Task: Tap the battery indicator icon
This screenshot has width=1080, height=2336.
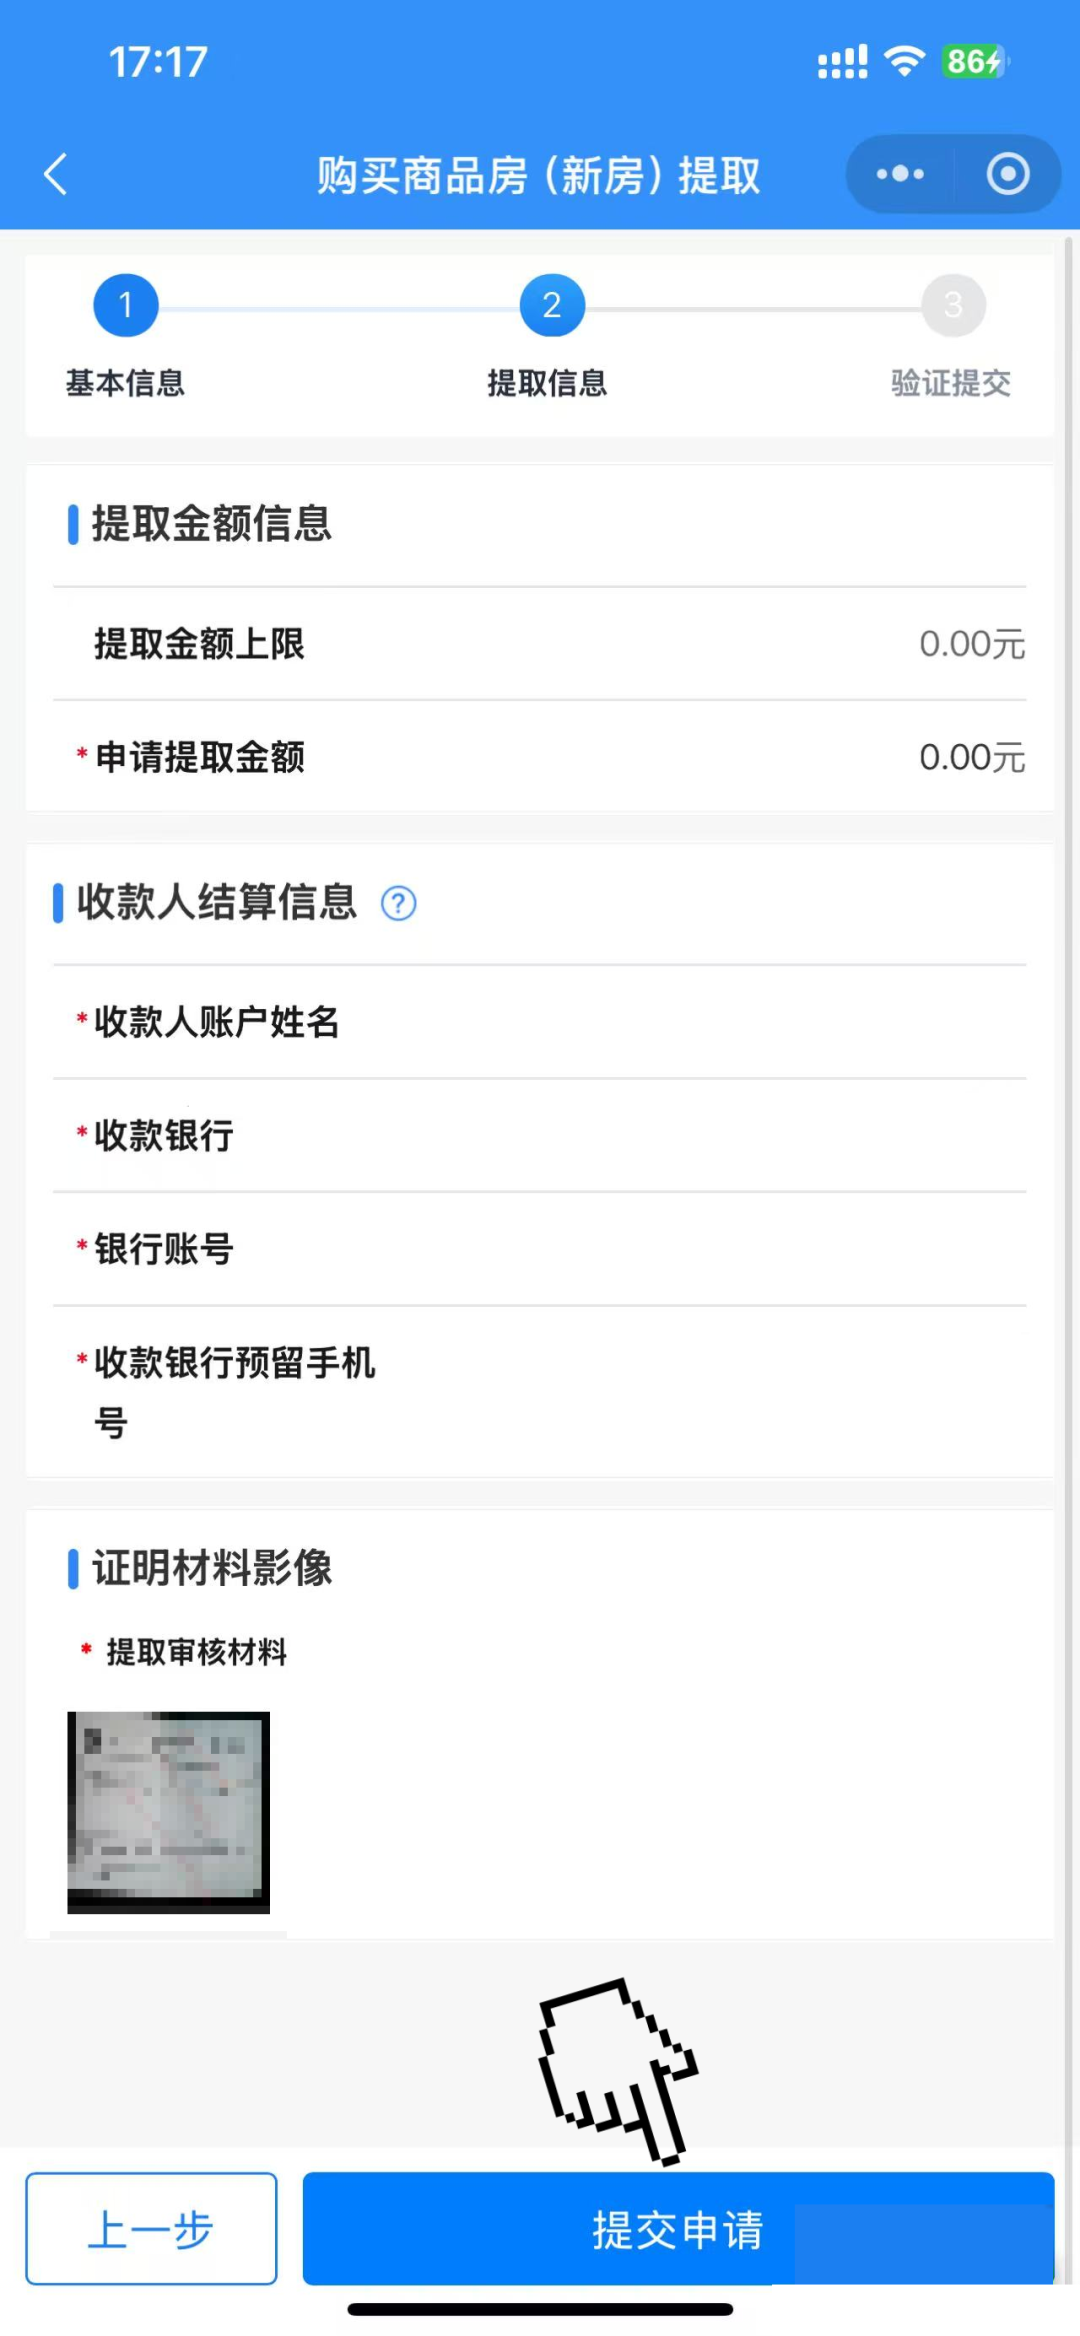Action: pos(974,62)
